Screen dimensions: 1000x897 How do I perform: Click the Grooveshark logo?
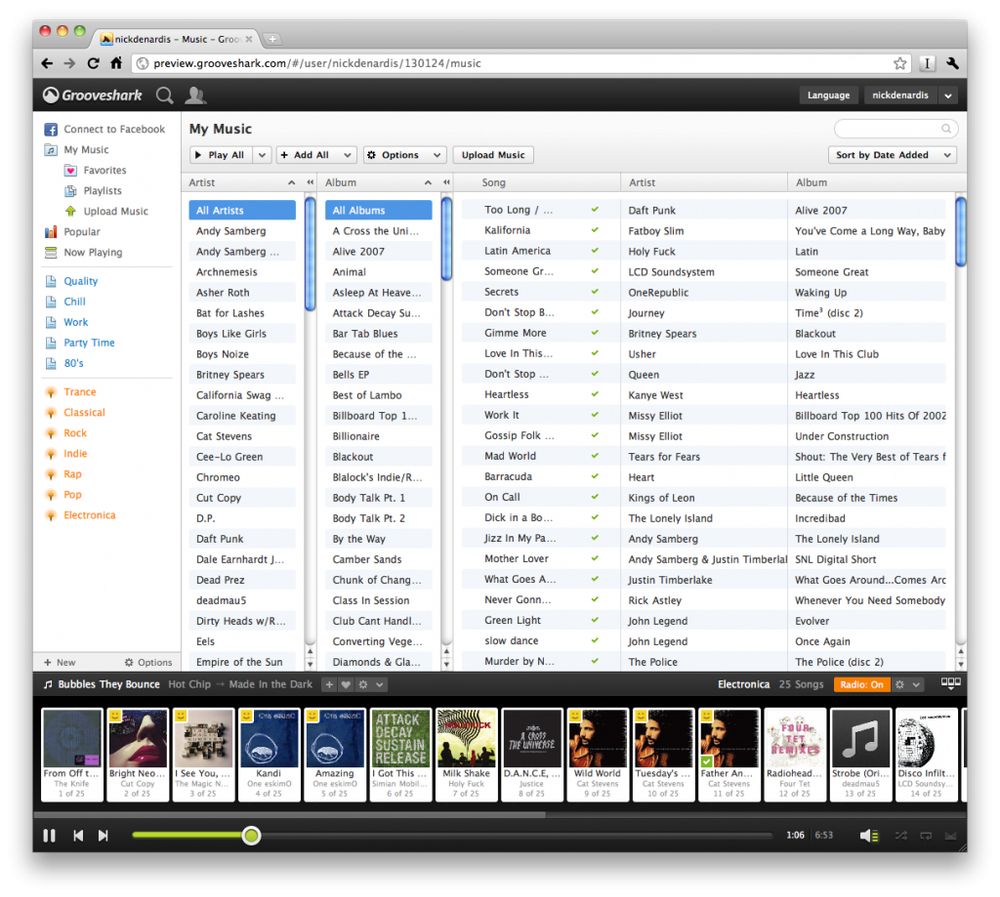pyautogui.click(x=92, y=95)
